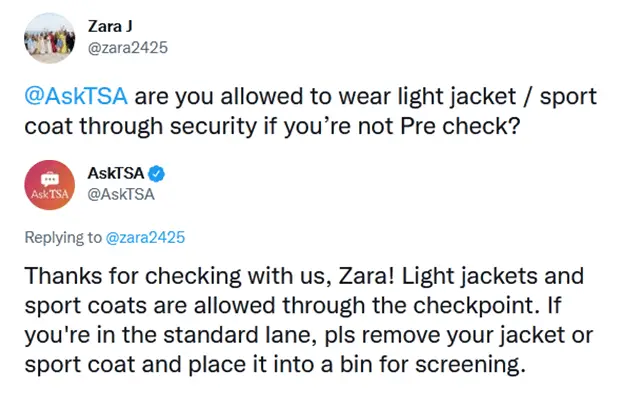Click 'Zara!' in the AskTSA reply

pyautogui.click(x=367, y=276)
